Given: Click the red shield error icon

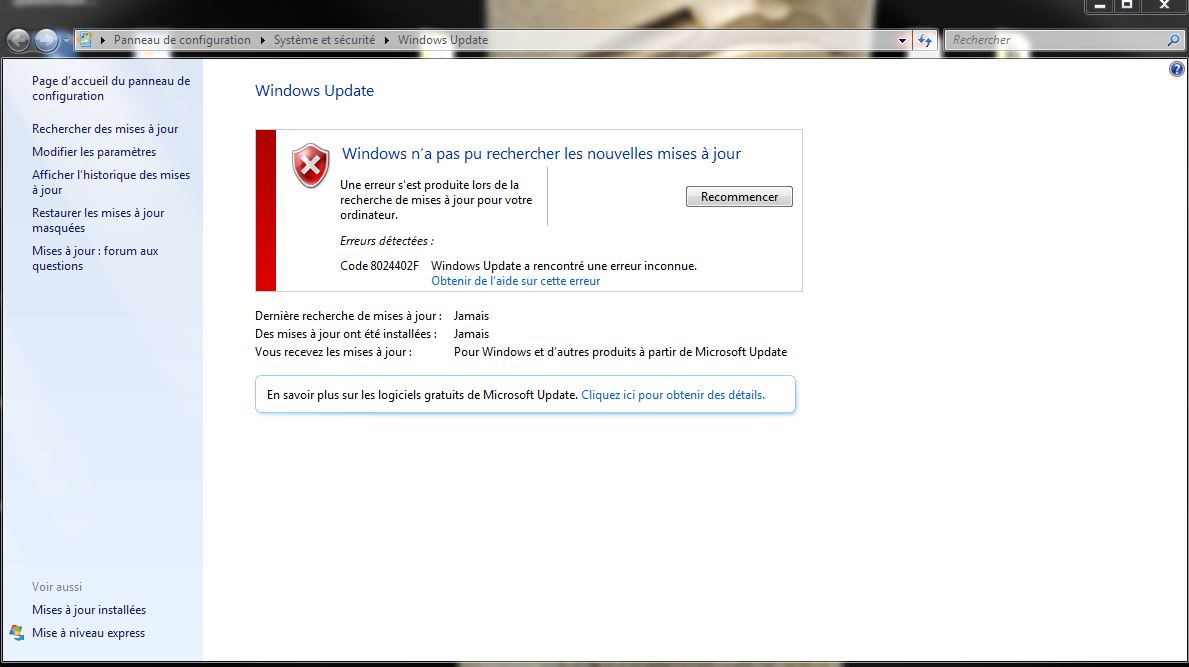Looking at the screenshot, I should [311, 165].
